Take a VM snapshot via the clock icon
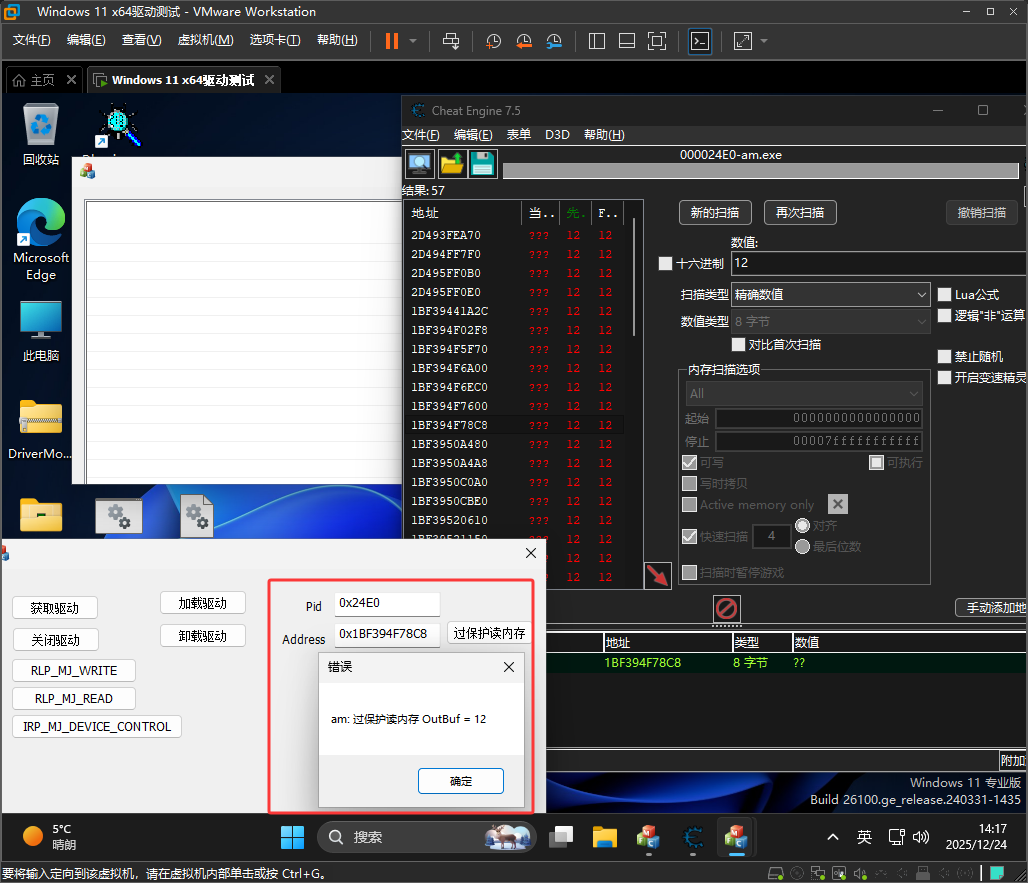The width and height of the screenshot is (1028, 883). [x=493, y=41]
